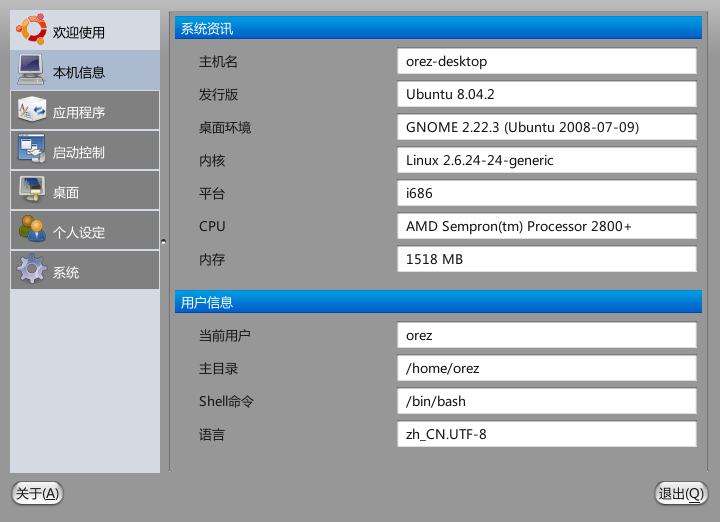Go to the 桌面 sidebar label
The width and height of the screenshot is (720, 522).
pos(66,192)
